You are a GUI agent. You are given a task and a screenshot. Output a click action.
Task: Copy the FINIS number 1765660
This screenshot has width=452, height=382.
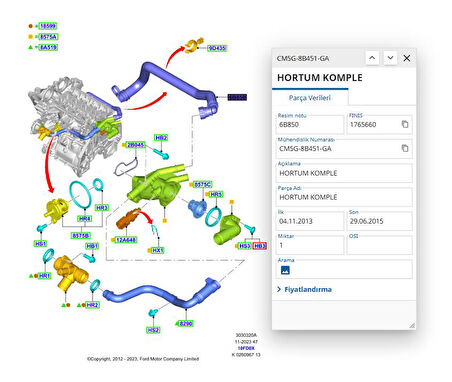[x=405, y=124]
